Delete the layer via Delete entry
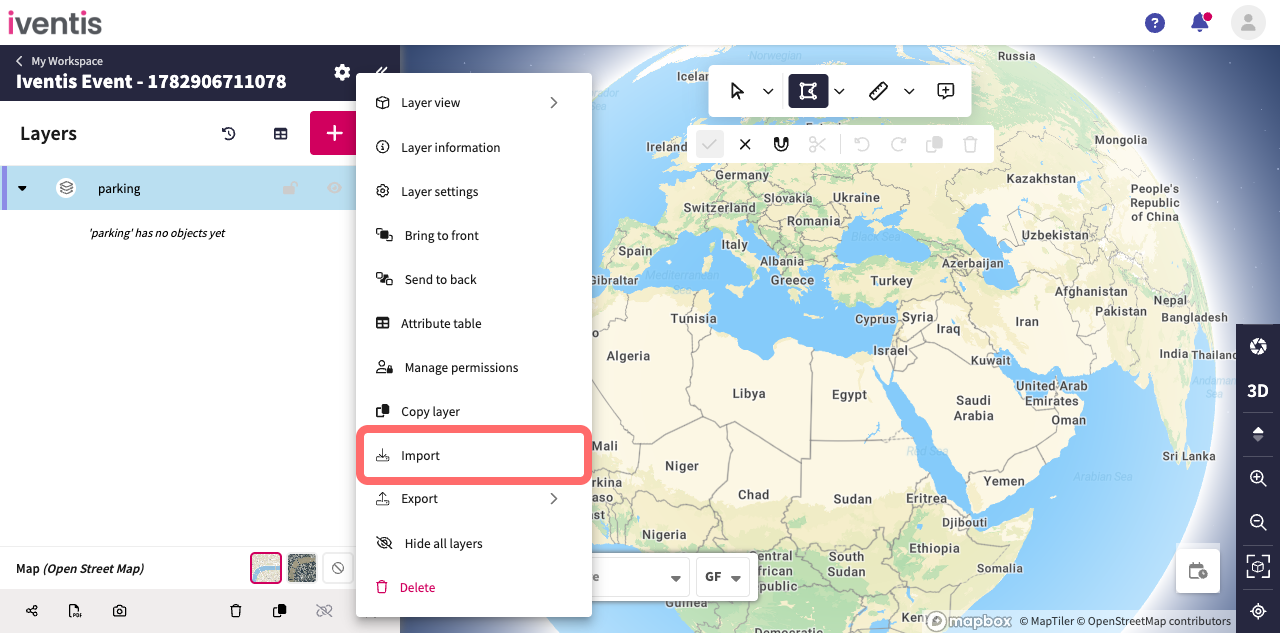The image size is (1280, 633). 474,587
